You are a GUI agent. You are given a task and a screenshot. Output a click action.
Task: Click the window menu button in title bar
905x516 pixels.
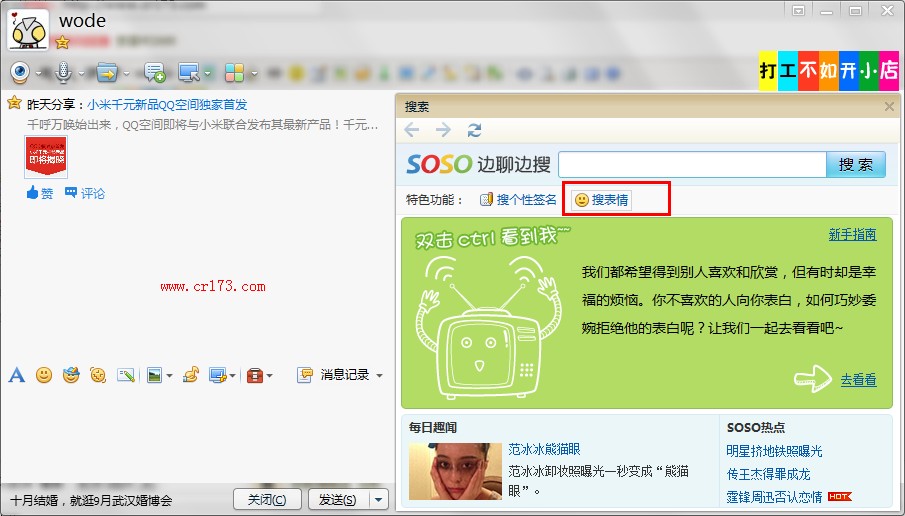tap(799, 10)
